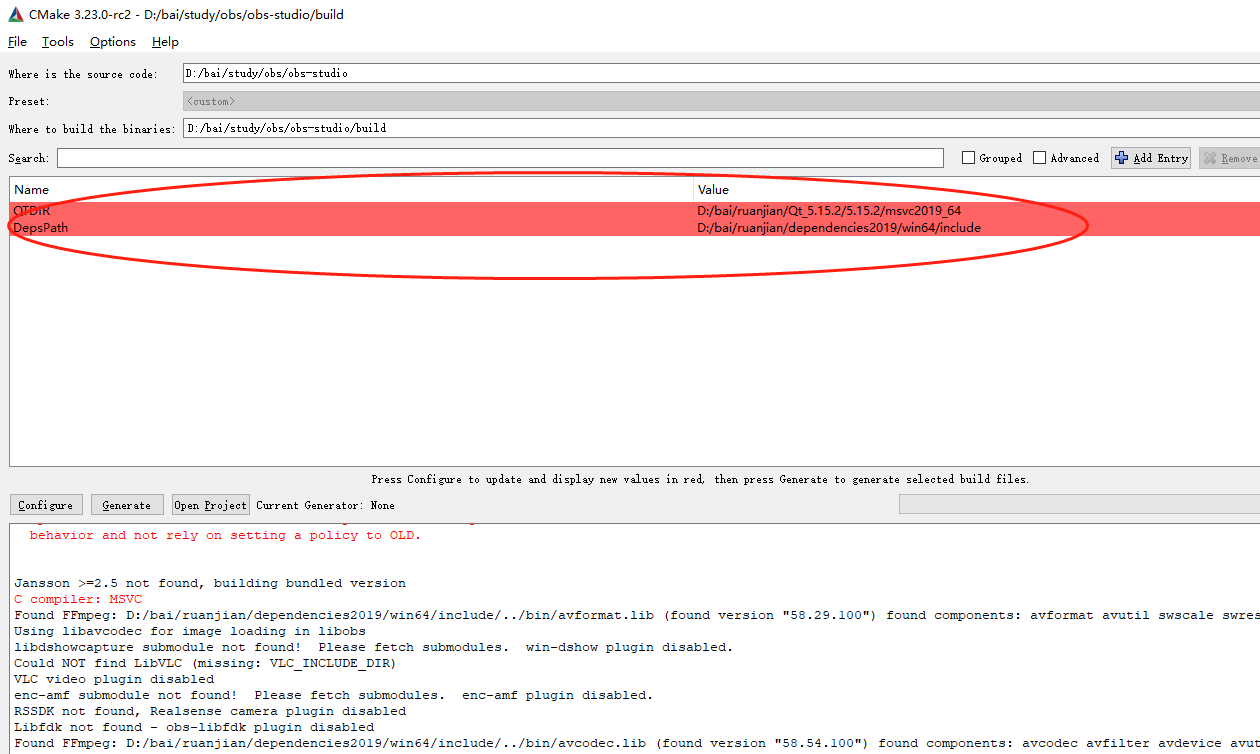Click the 'Found FFmpeg' avcodec.lib log line
Viewport: 1260px width, 754px height.
click(x=637, y=743)
